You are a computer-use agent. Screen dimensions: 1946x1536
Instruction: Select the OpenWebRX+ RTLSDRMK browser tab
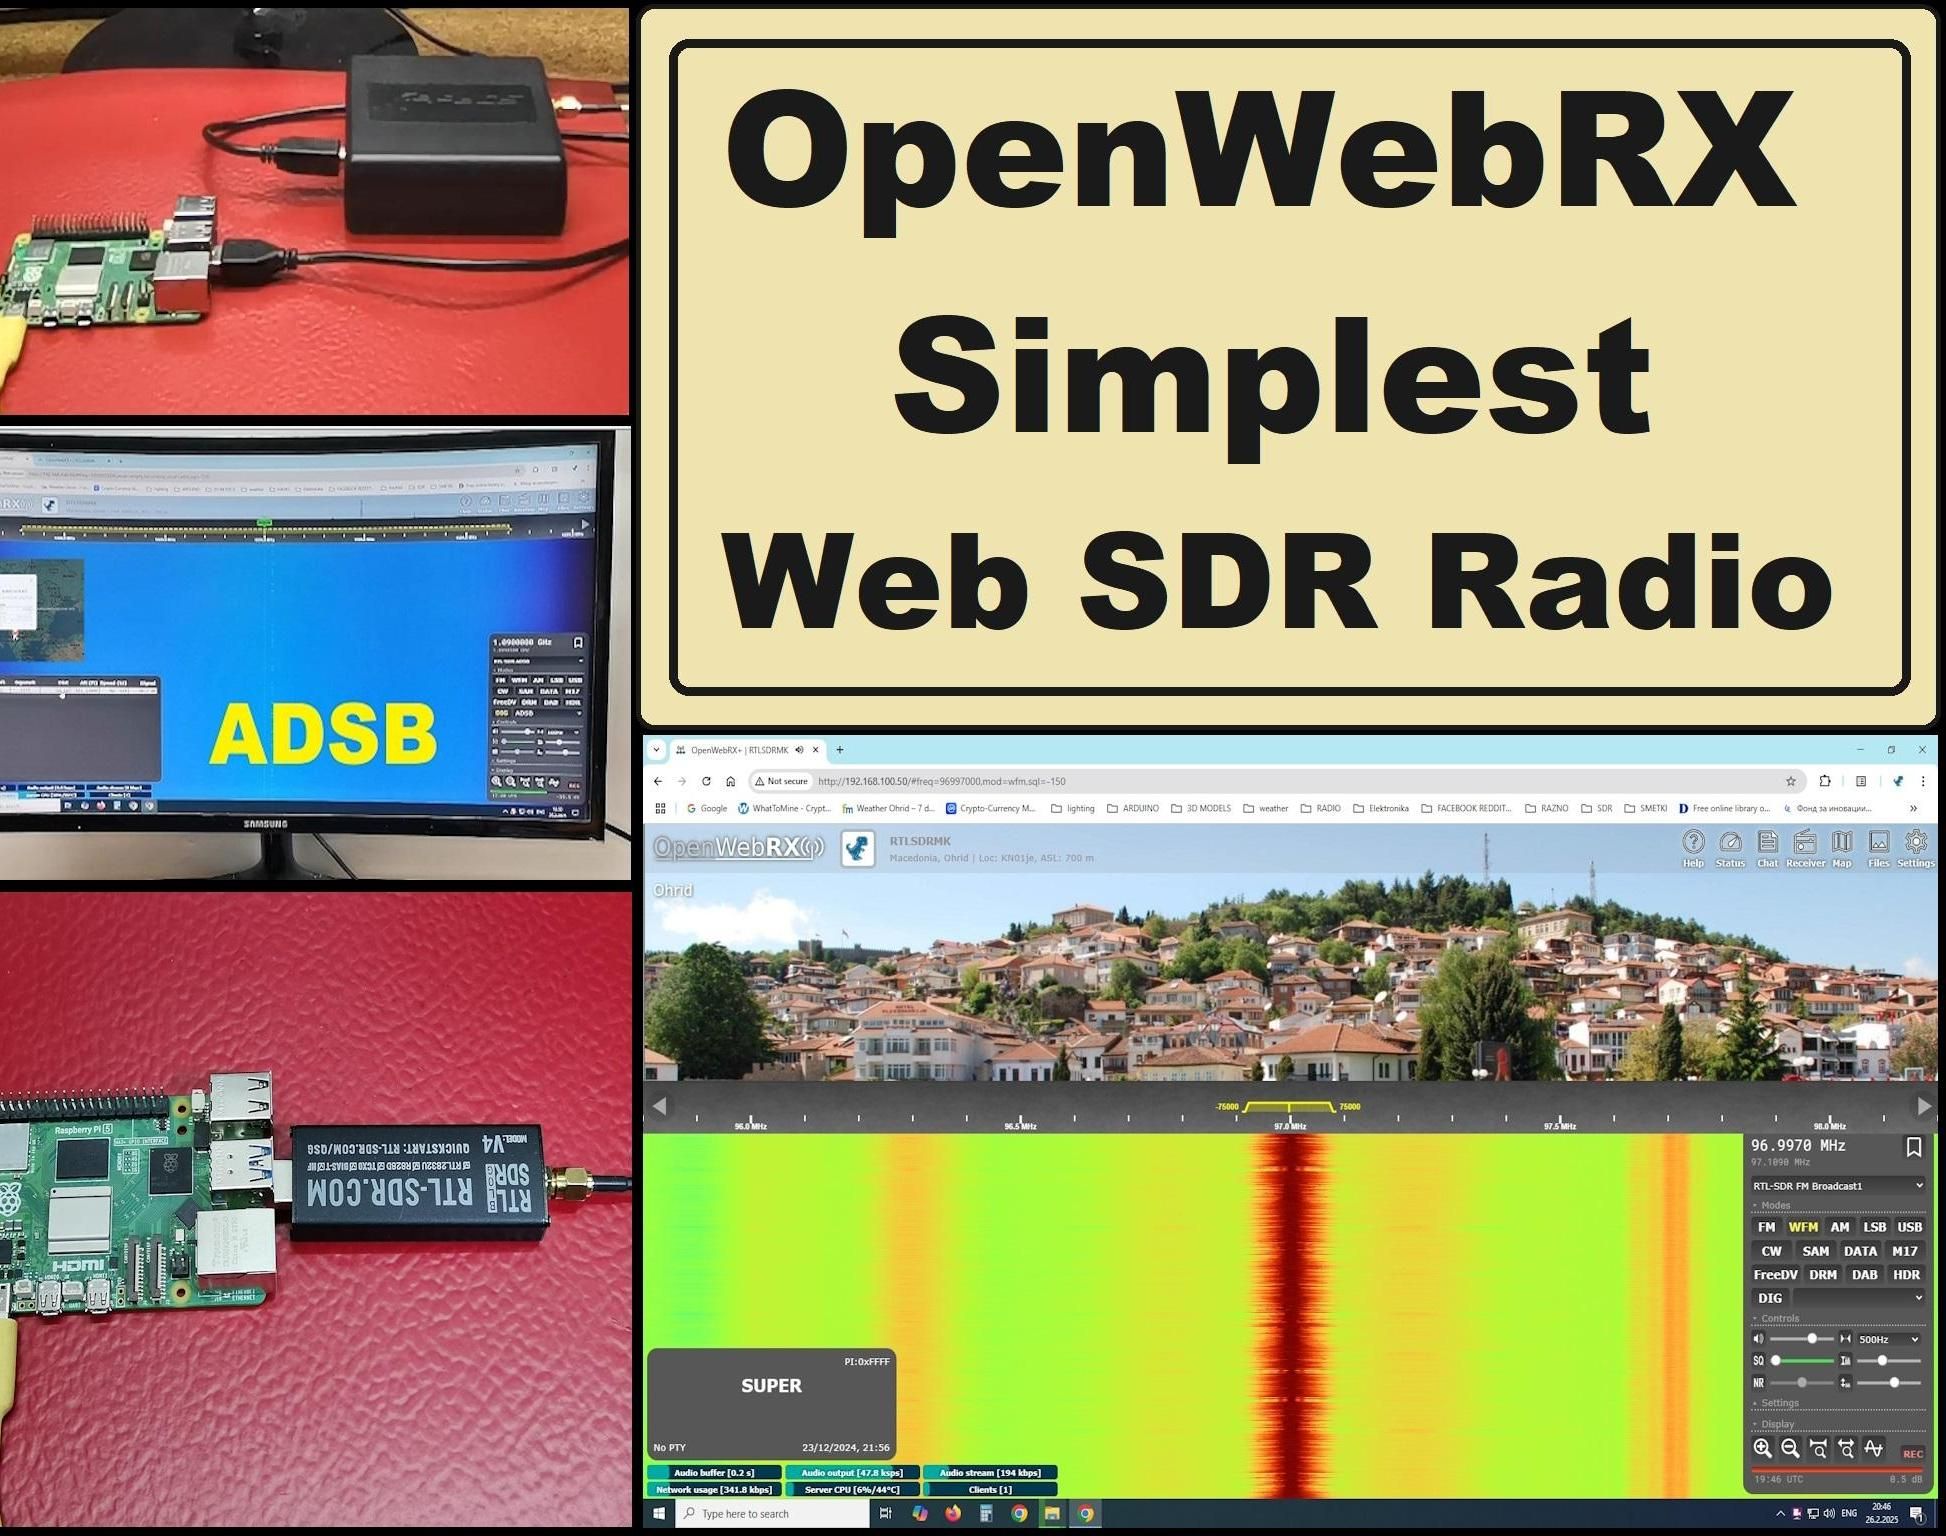click(x=740, y=750)
